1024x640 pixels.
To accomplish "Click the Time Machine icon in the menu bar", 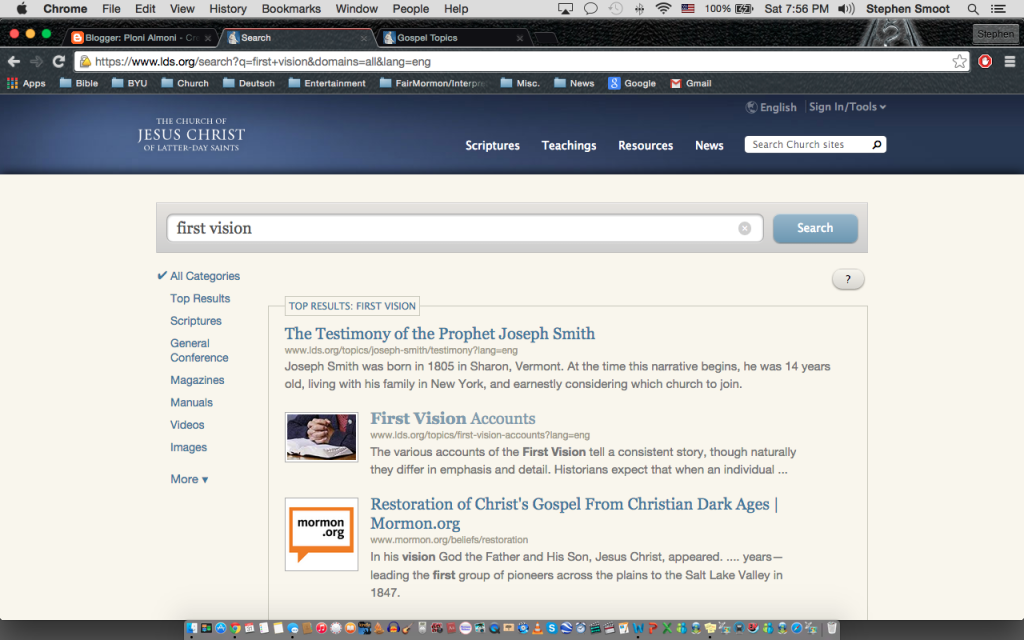I will point(615,8).
